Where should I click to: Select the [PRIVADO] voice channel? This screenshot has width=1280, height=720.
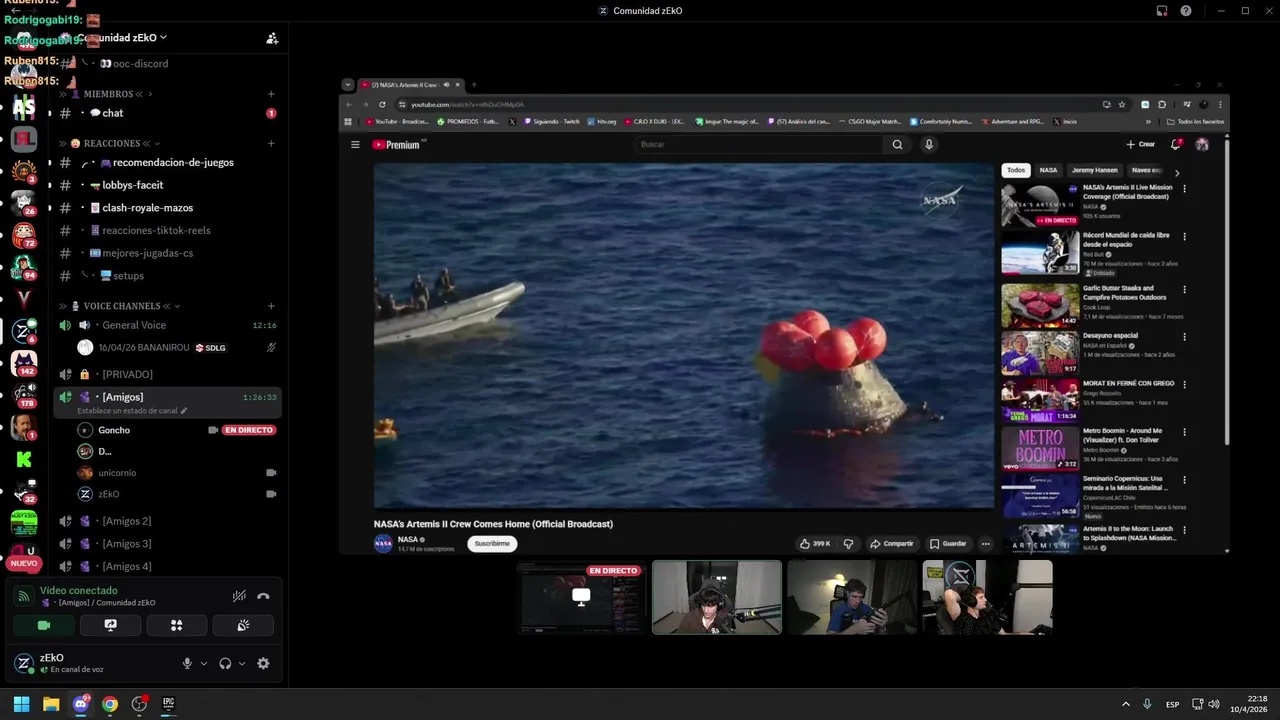click(x=166, y=374)
